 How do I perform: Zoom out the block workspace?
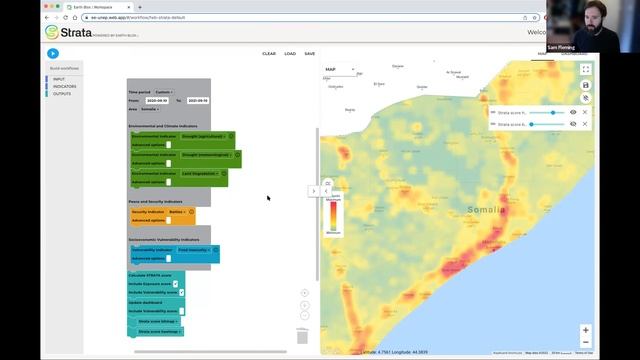point(304,316)
